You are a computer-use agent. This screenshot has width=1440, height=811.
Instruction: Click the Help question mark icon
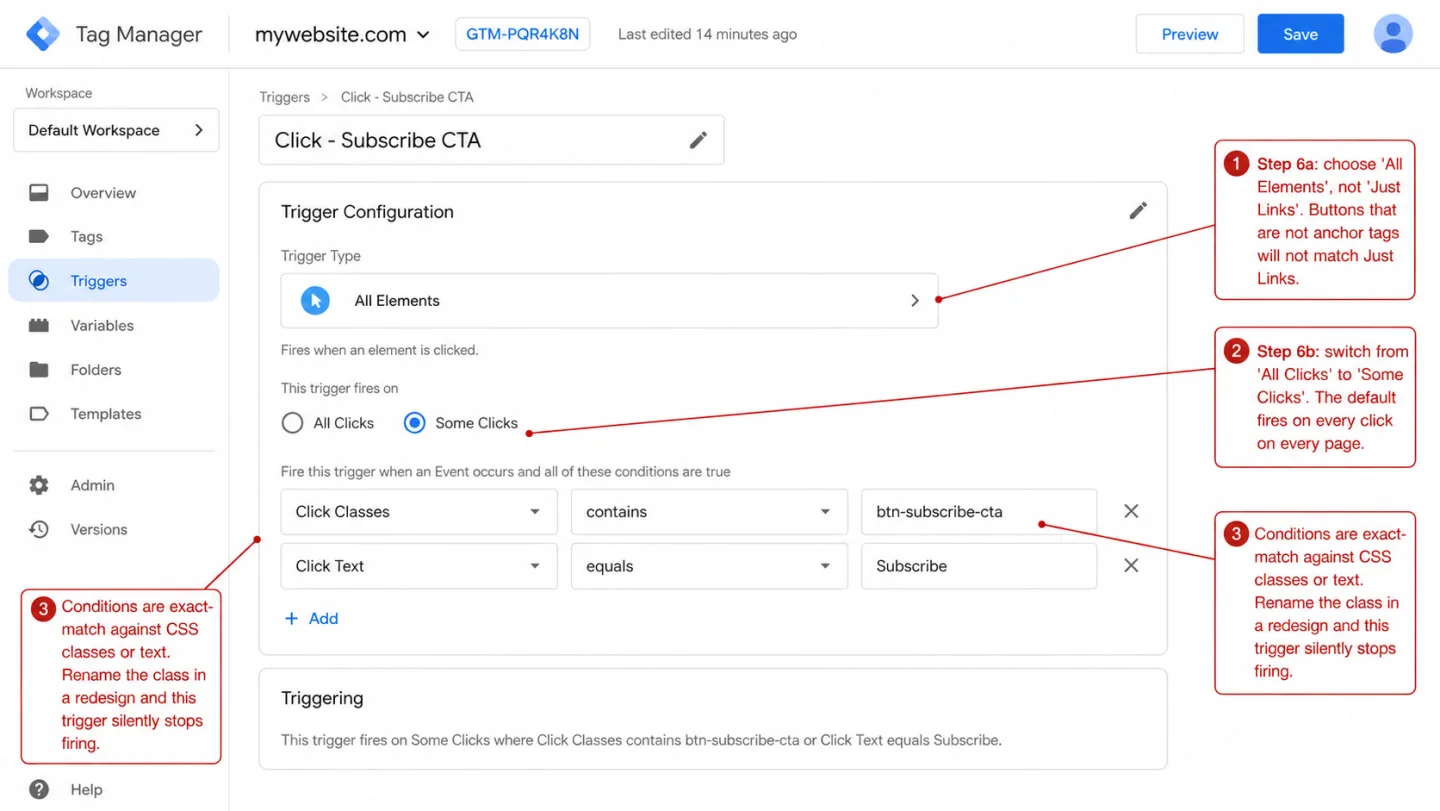(x=39, y=789)
